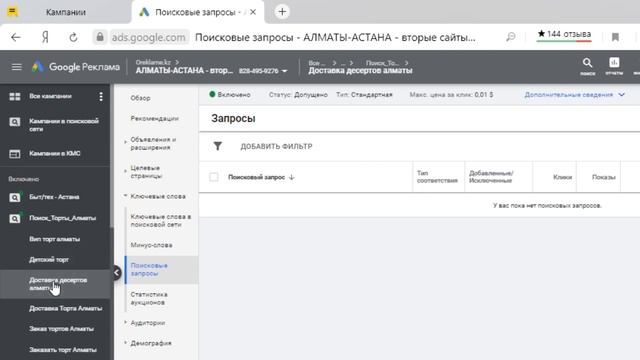Bookmark the page with bookmark icon
The width and height of the screenshot is (640, 360).
[x=615, y=37]
